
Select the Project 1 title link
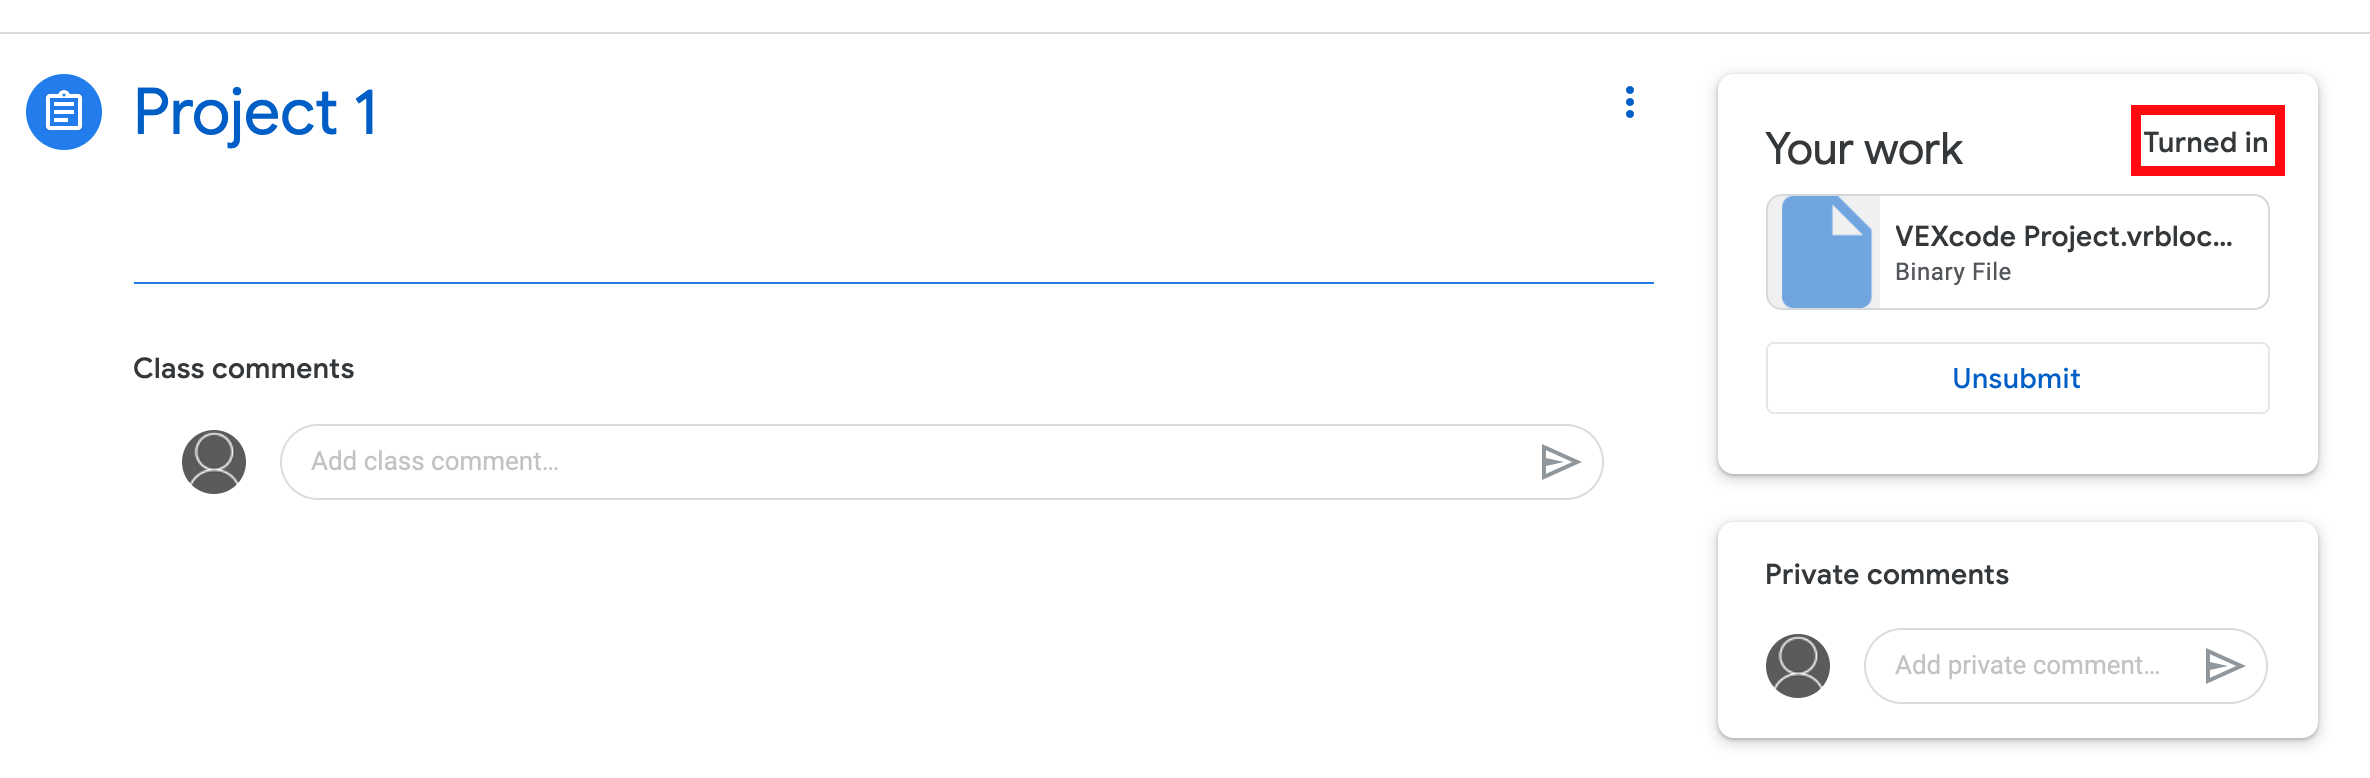coord(256,113)
